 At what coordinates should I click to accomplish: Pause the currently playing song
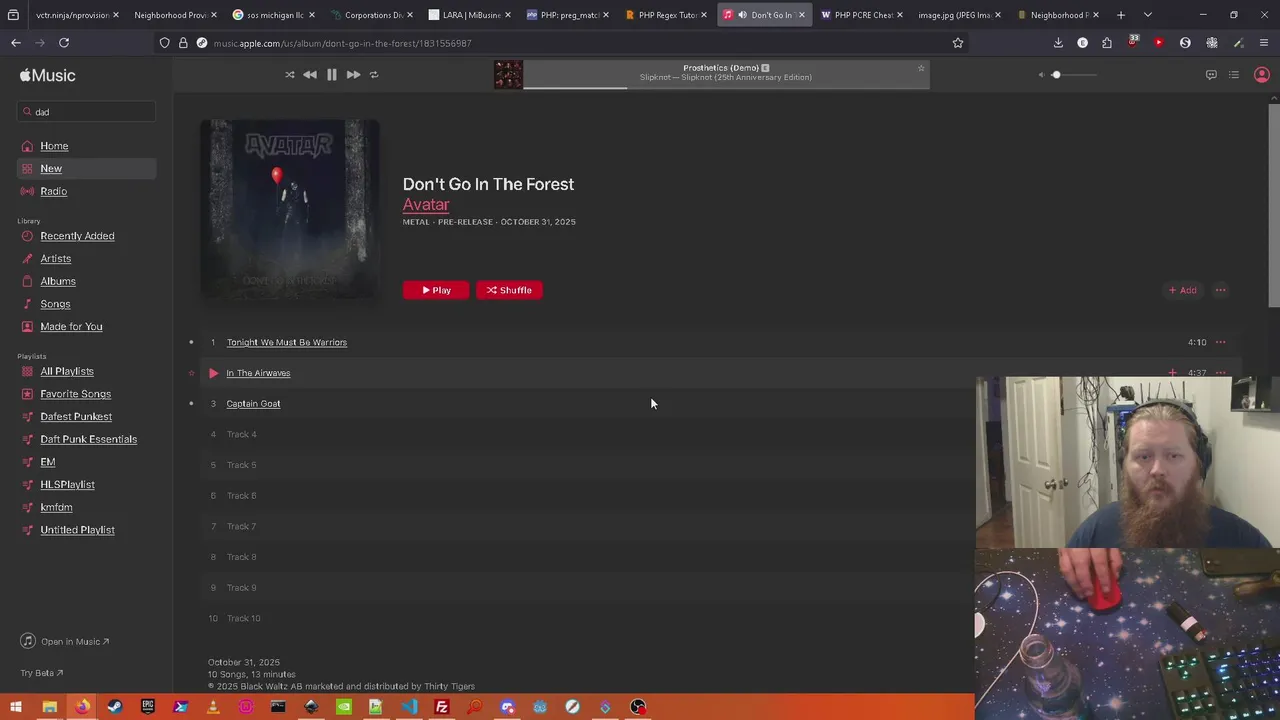(x=332, y=75)
